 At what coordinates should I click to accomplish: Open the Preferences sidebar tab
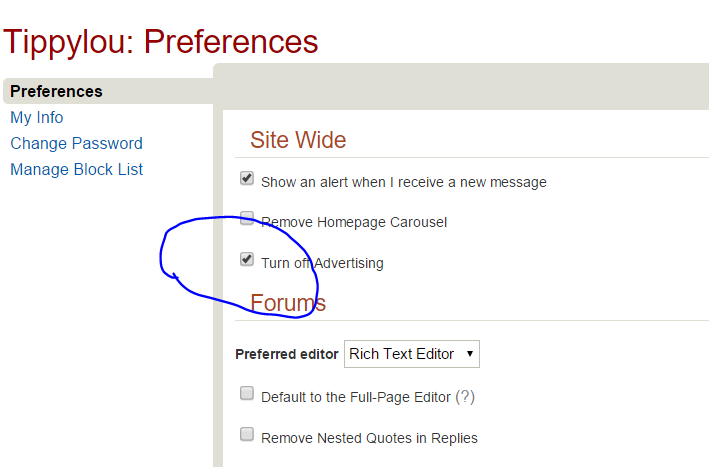click(x=56, y=91)
